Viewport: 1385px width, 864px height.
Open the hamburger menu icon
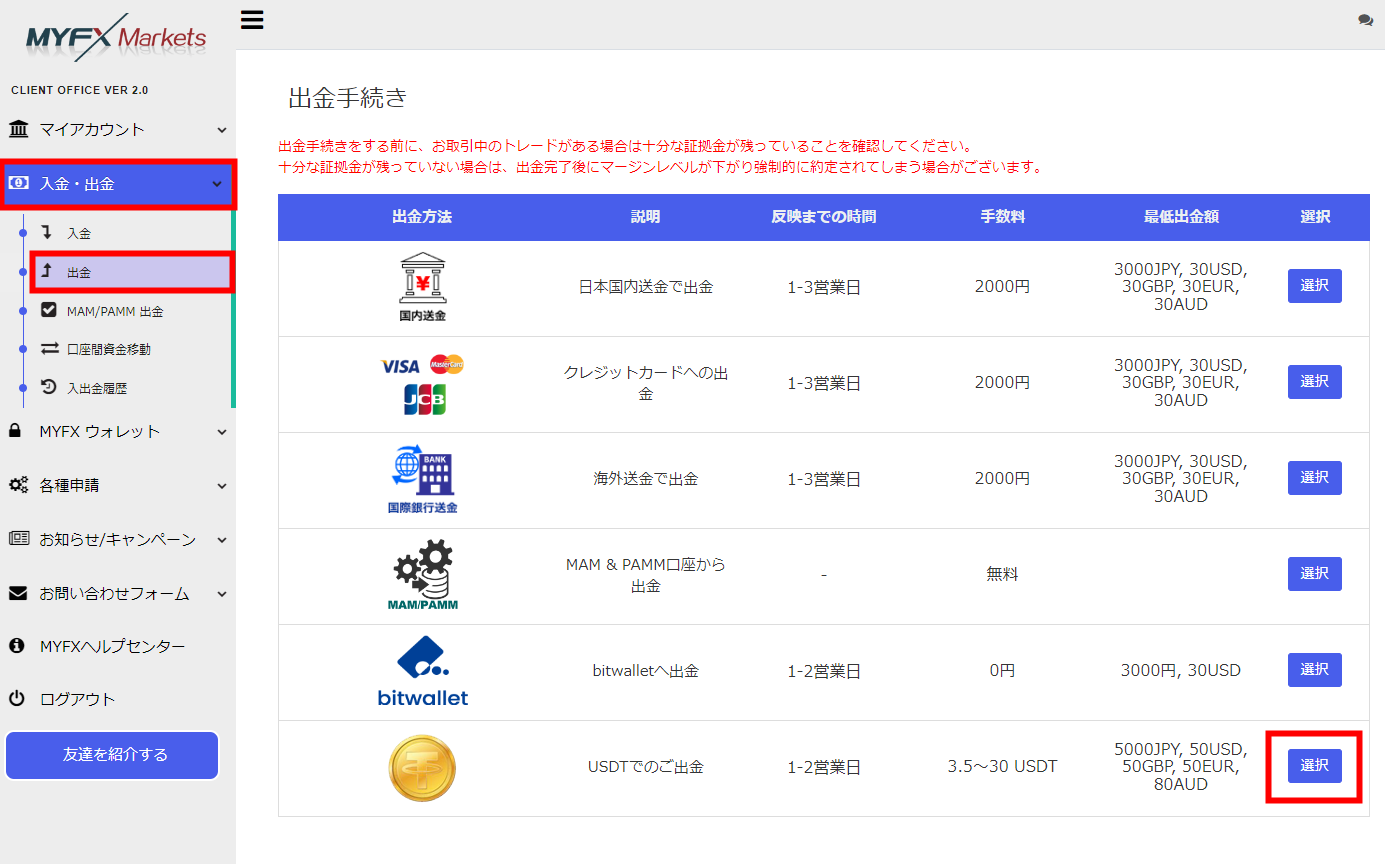click(x=252, y=20)
